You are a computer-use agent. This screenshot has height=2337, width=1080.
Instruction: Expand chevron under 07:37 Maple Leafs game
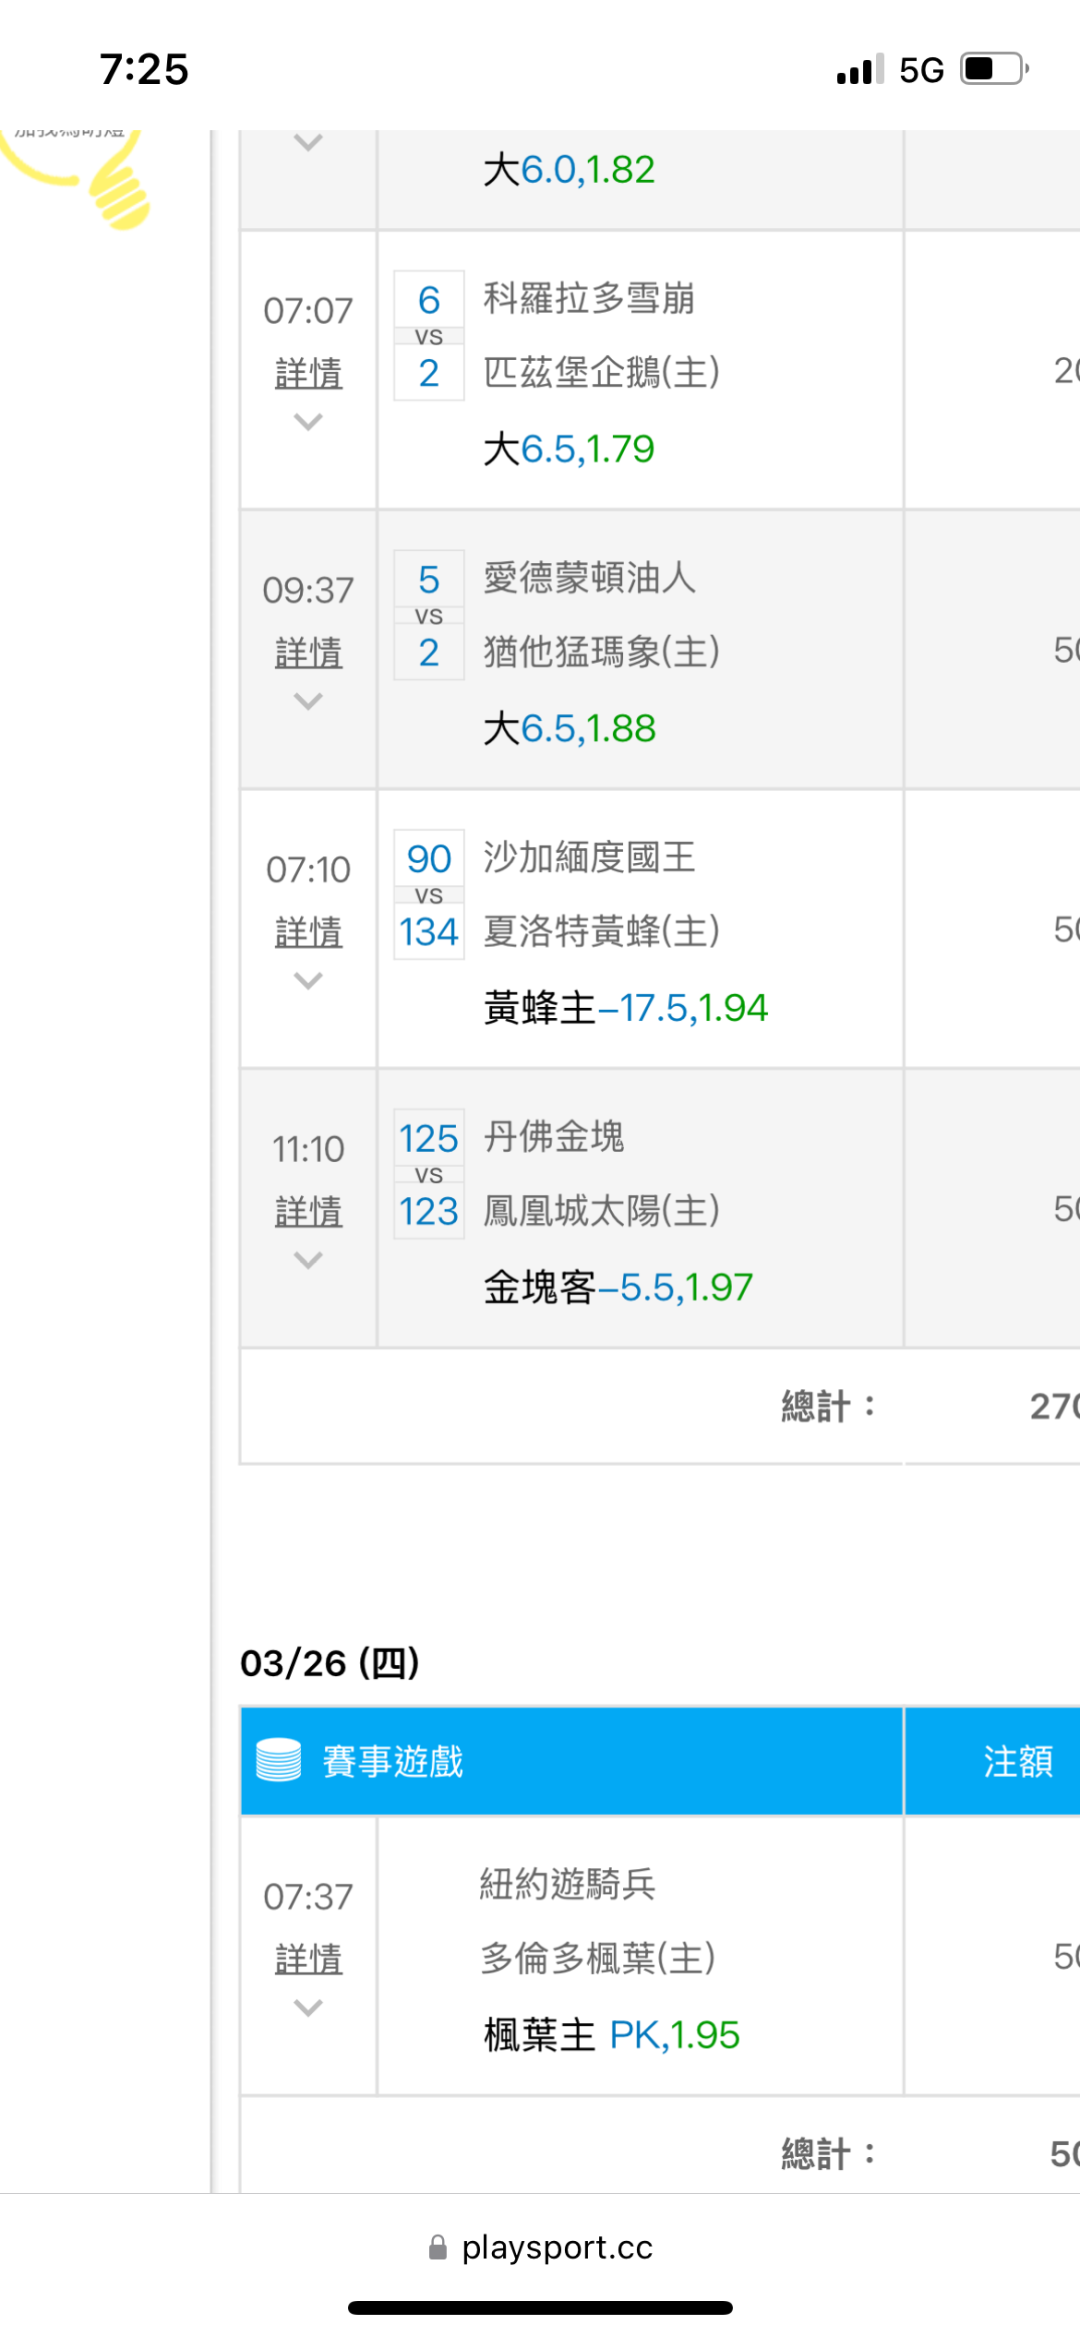[308, 2007]
